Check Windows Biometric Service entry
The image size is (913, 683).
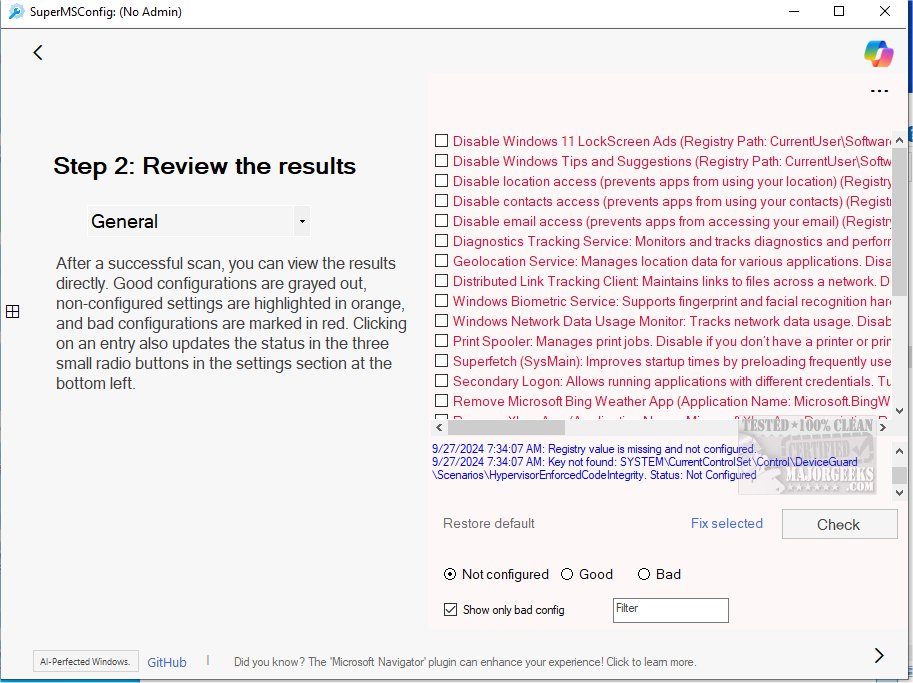441,300
